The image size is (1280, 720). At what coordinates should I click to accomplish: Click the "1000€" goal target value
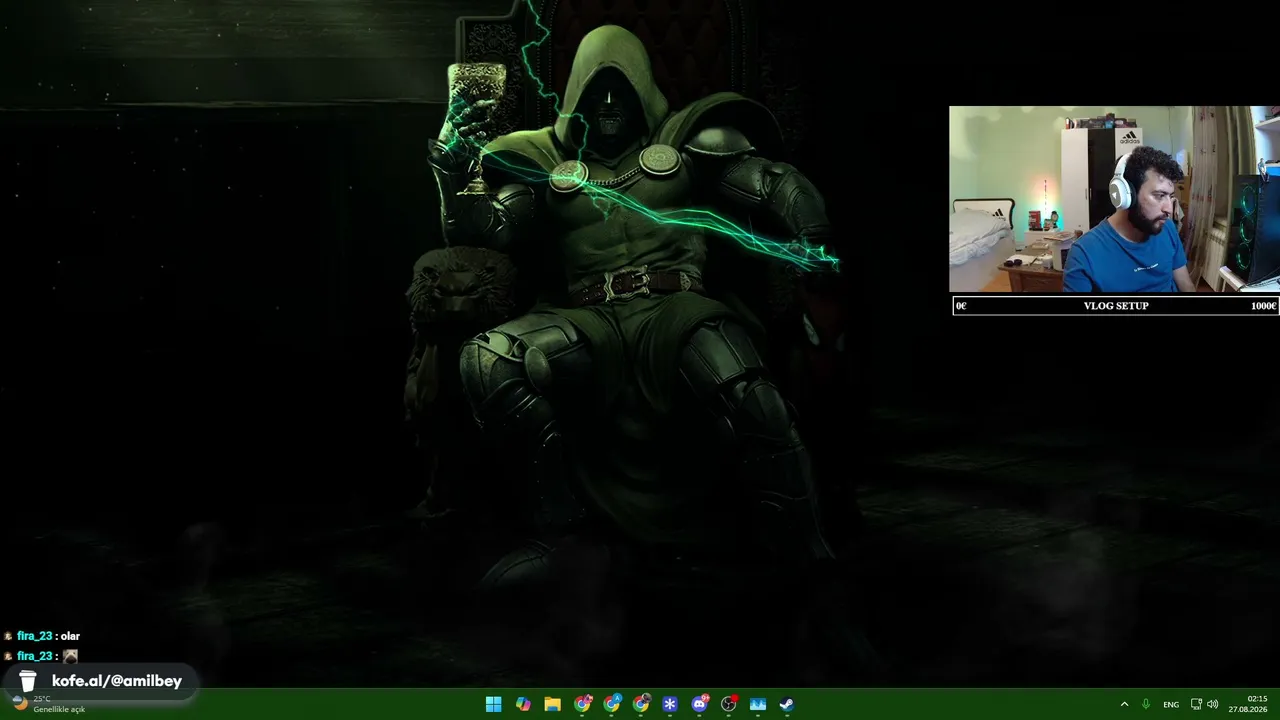pyautogui.click(x=1264, y=306)
